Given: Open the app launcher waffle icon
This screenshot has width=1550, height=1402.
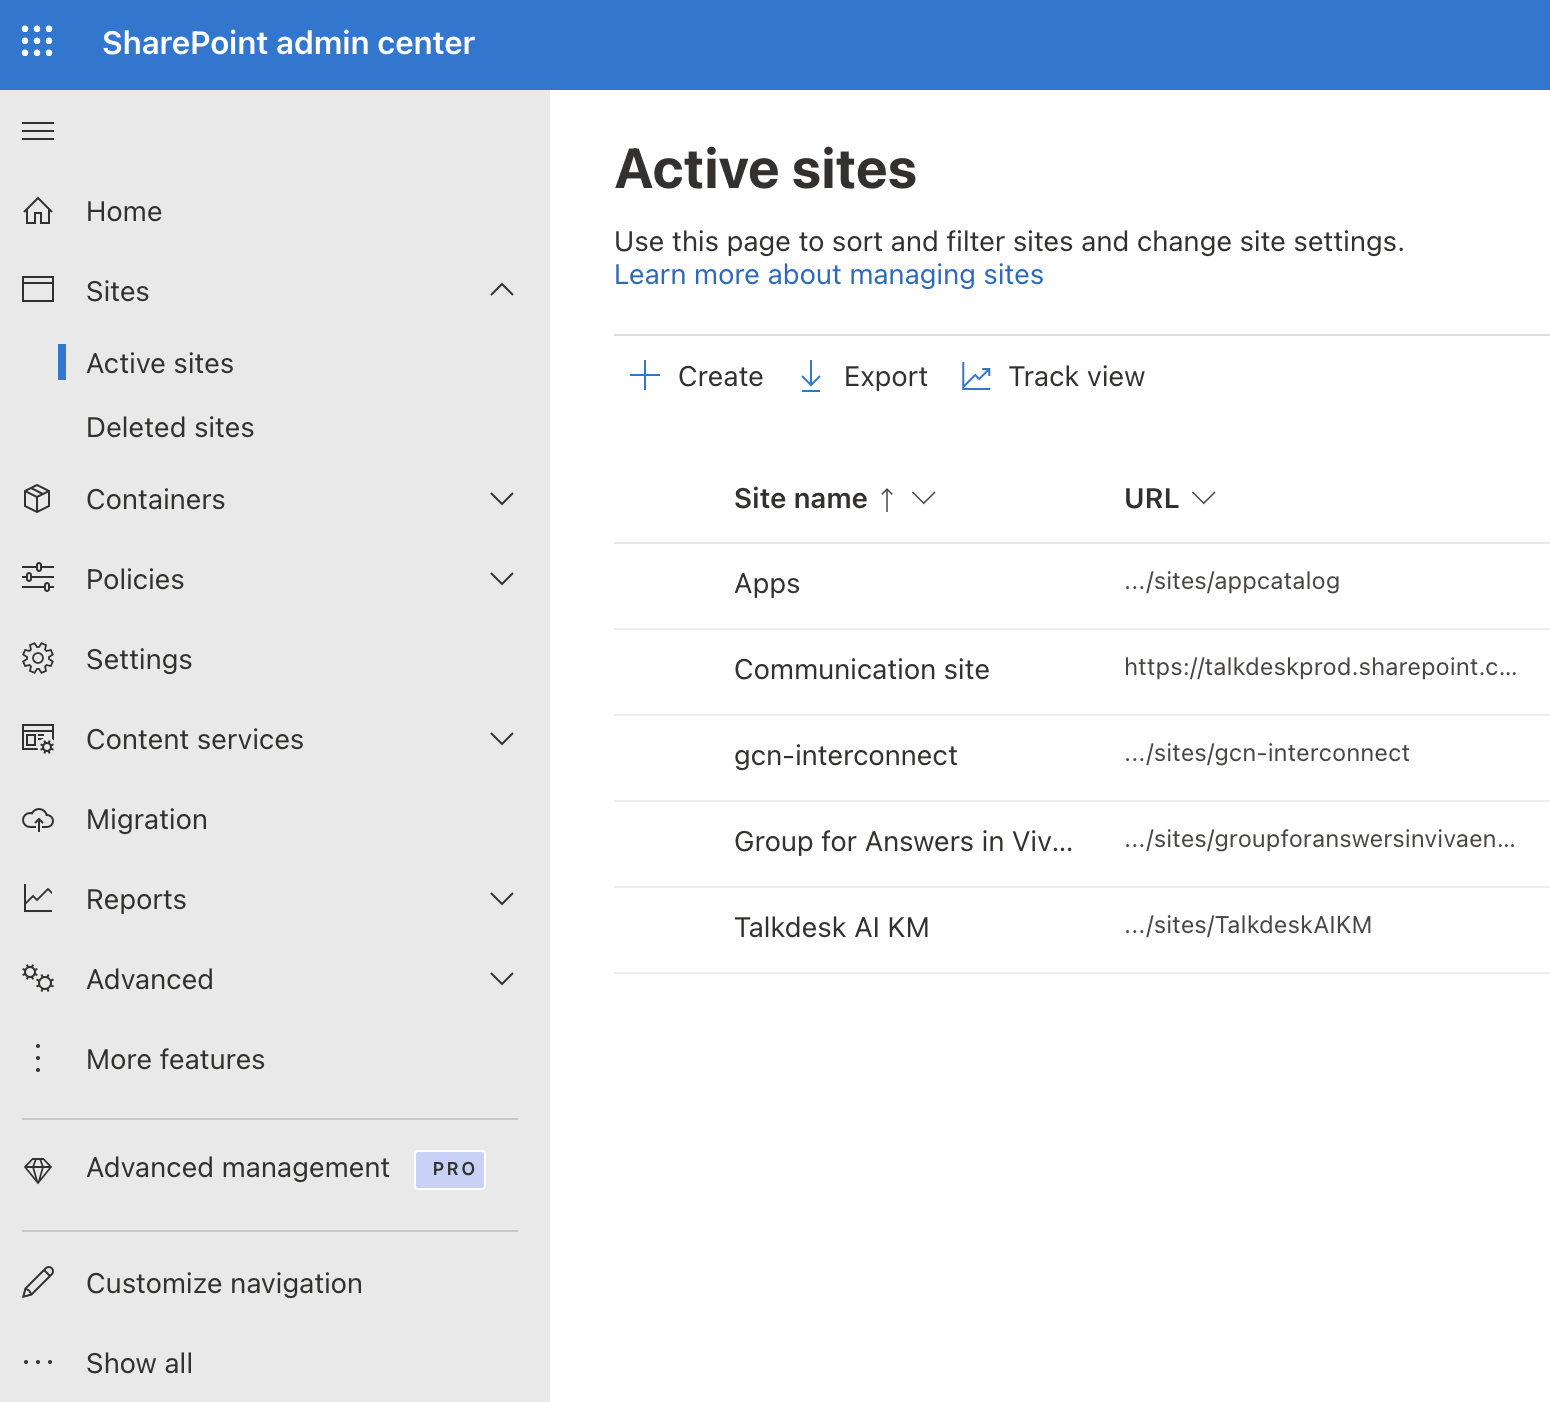Looking at the screenshot, I should (37, 43).
